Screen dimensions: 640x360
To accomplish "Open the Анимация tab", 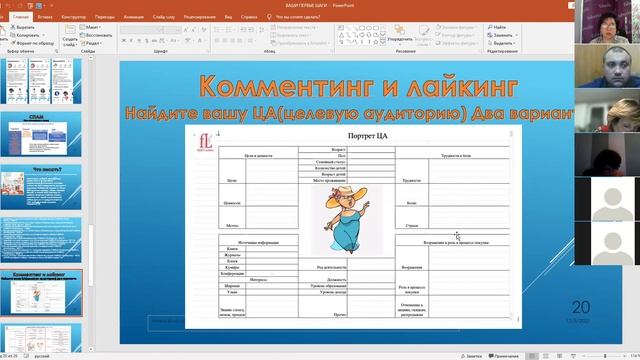I will [133, 17].
